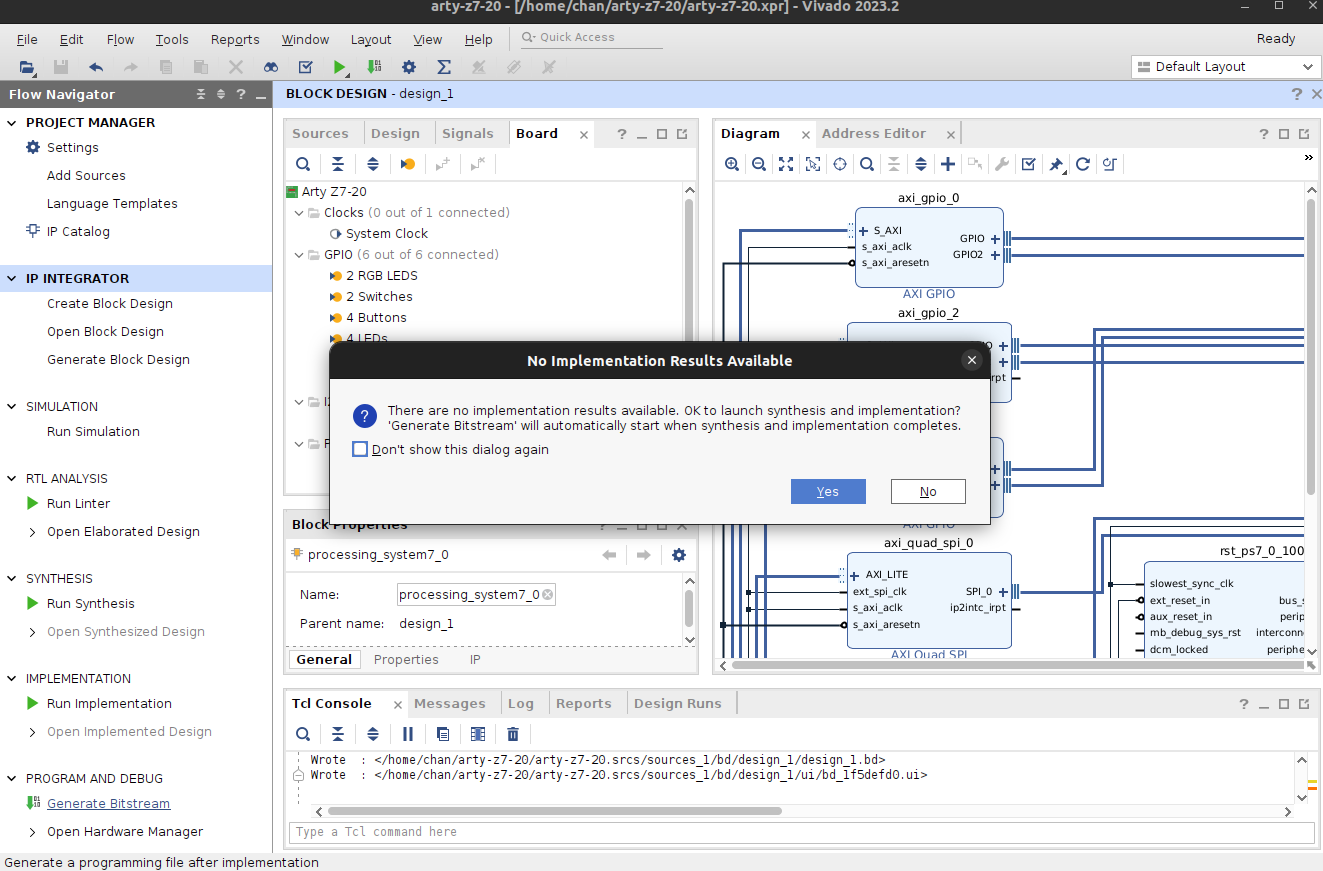The width and height of the screenshot is (1323, 871).
Task: Click the green Run flow toolbar icon
Action: click(340, 67)
